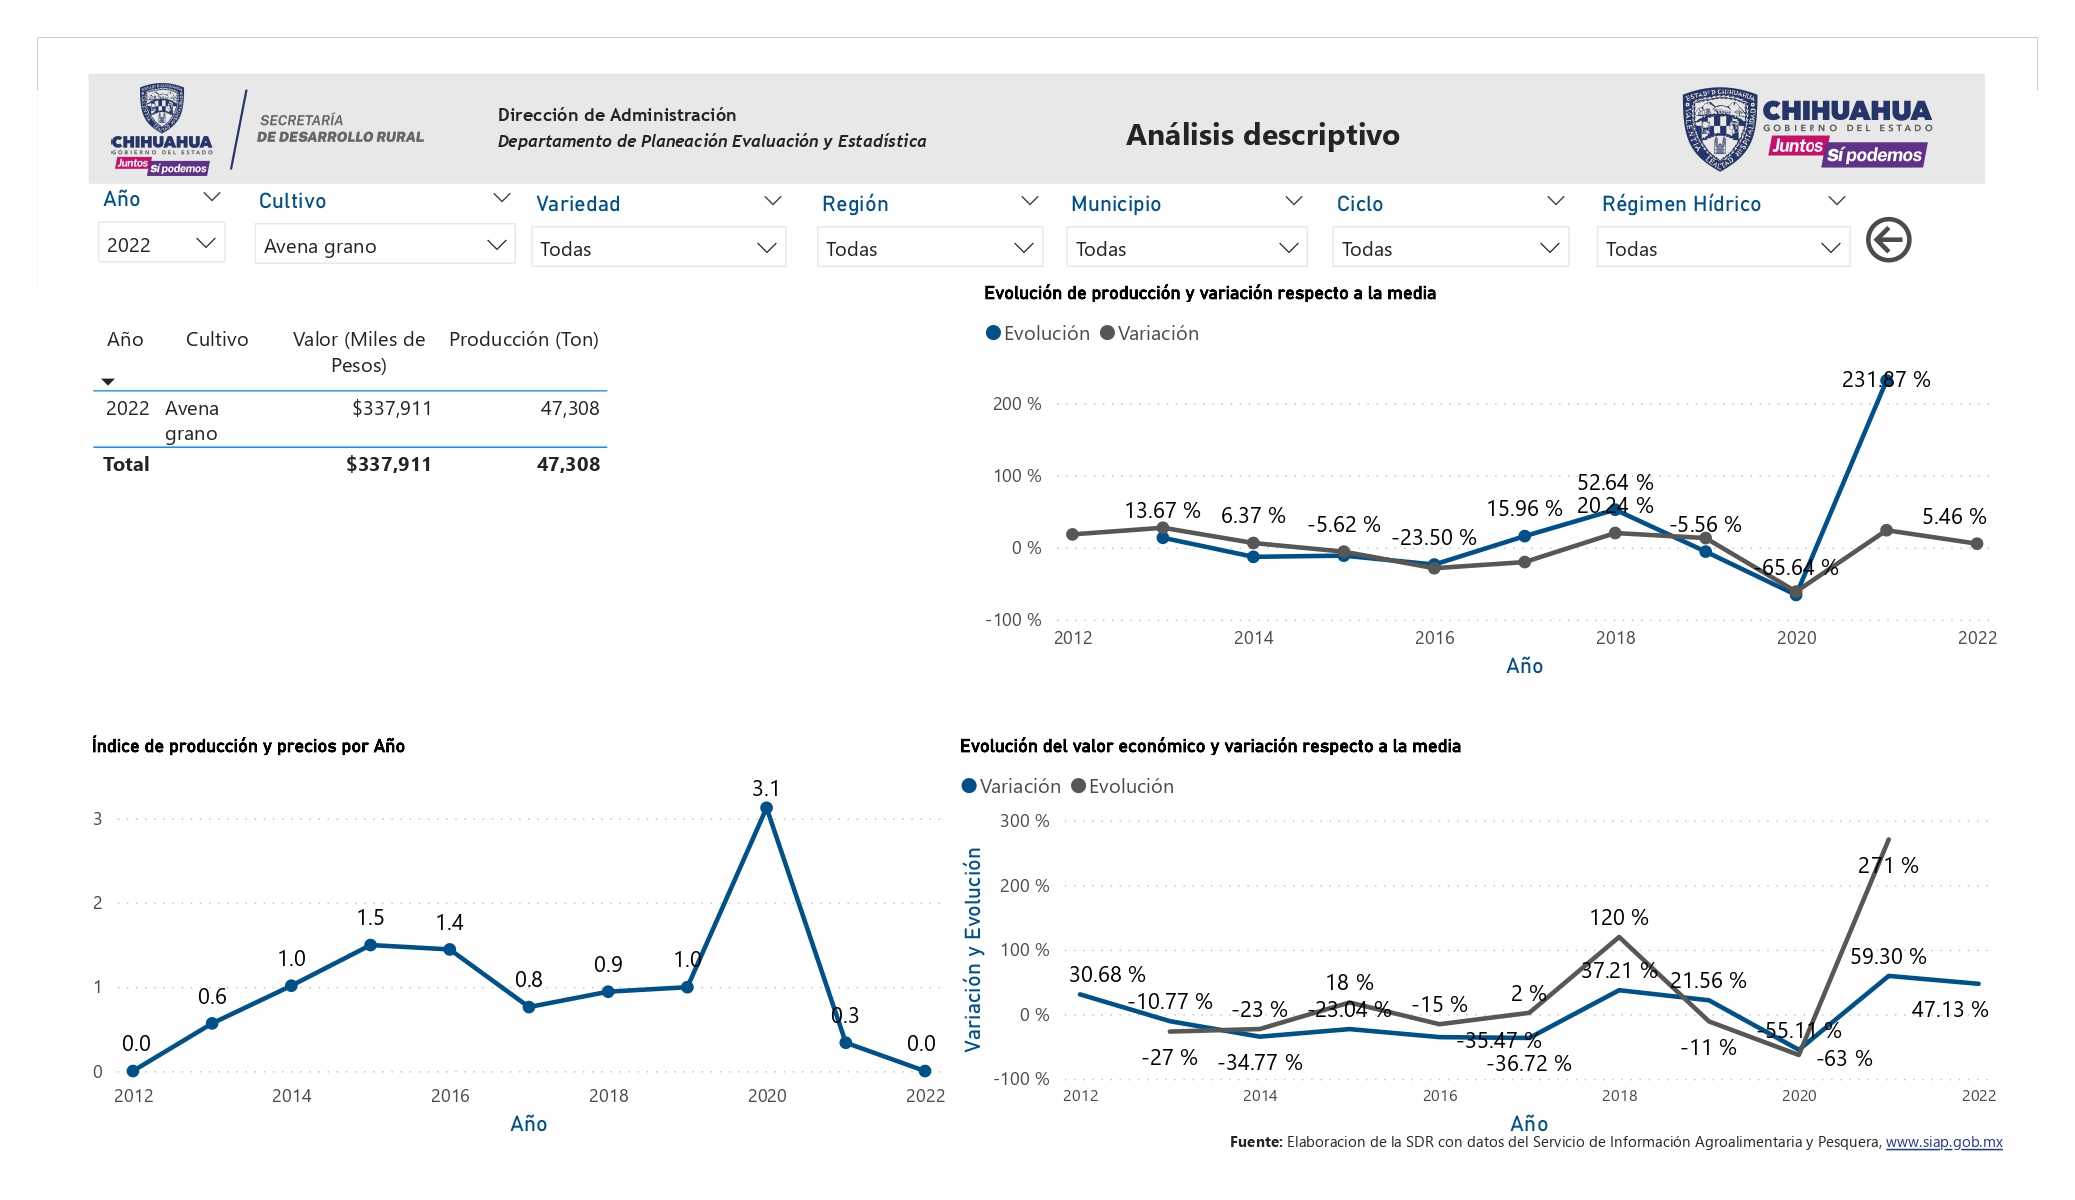Screen dimensions: 2075x1200
Task: Click Evolución del valor económico chart title
Action: [x=1210, y=746]
